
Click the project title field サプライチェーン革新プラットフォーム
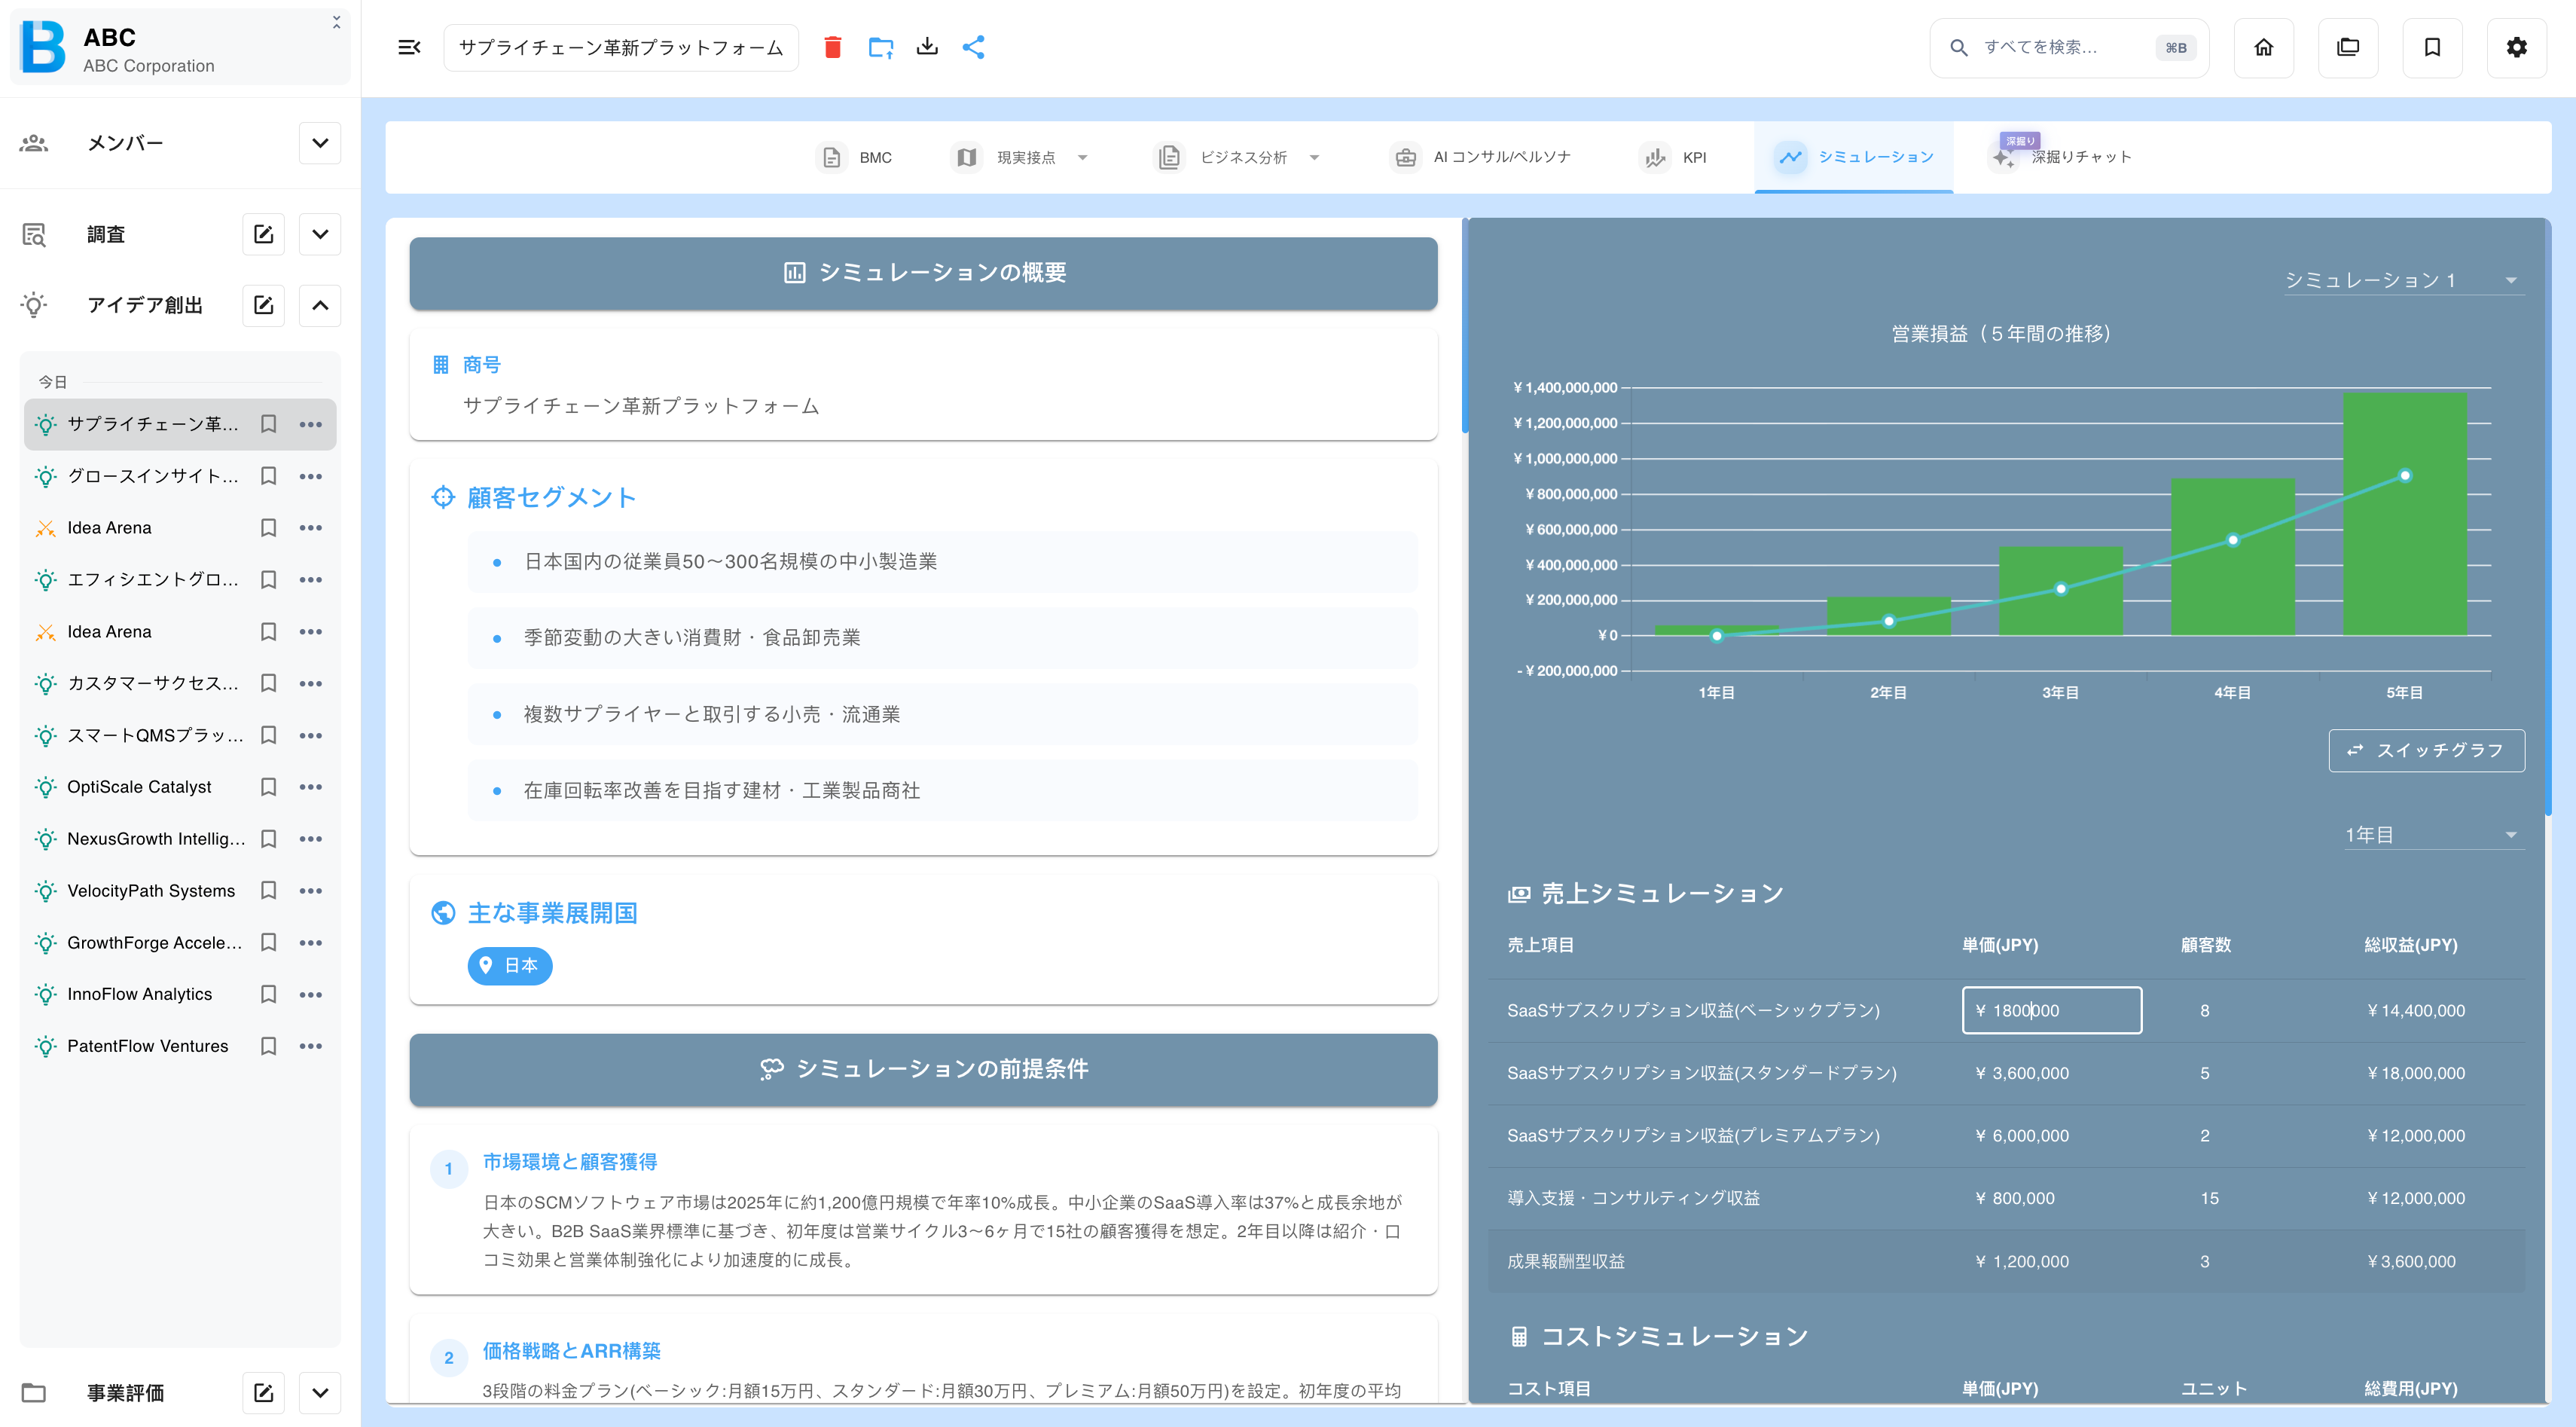620,47
